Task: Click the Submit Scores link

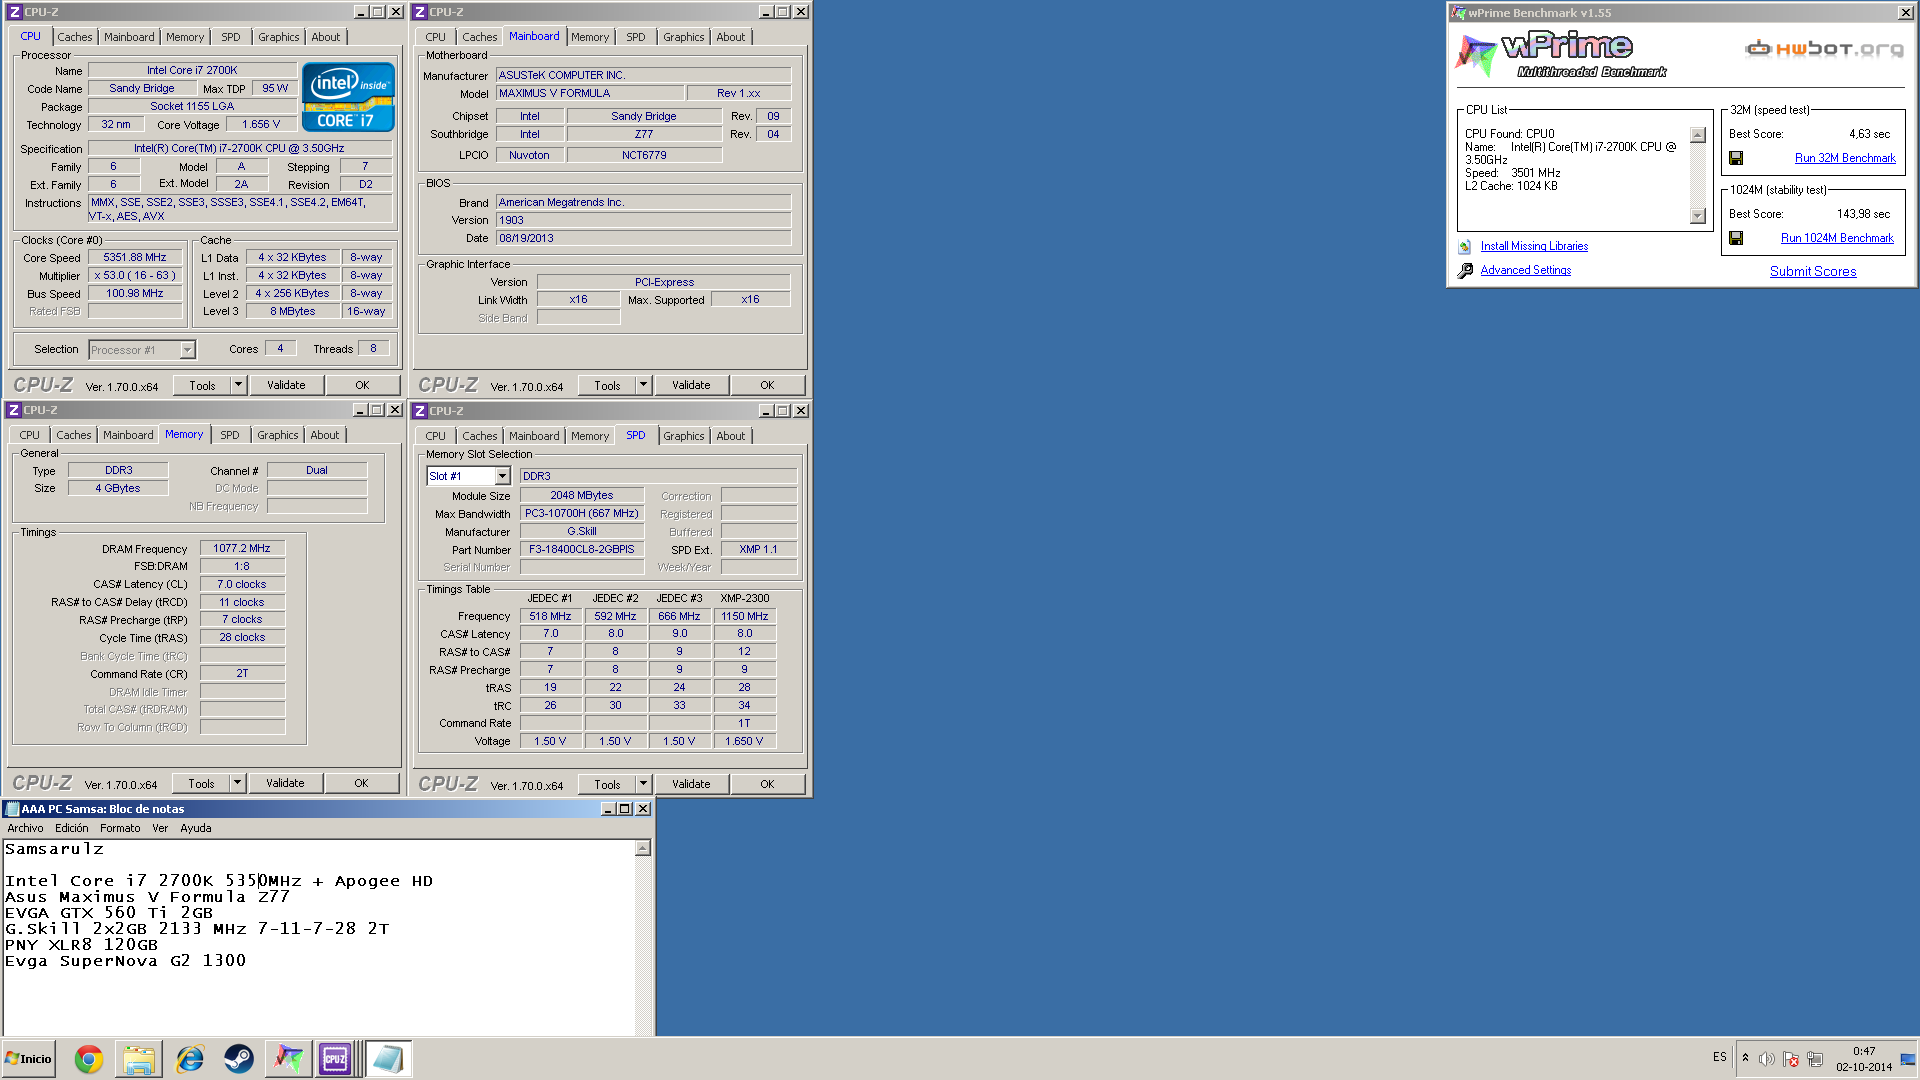Action: tap(1813, 271)
